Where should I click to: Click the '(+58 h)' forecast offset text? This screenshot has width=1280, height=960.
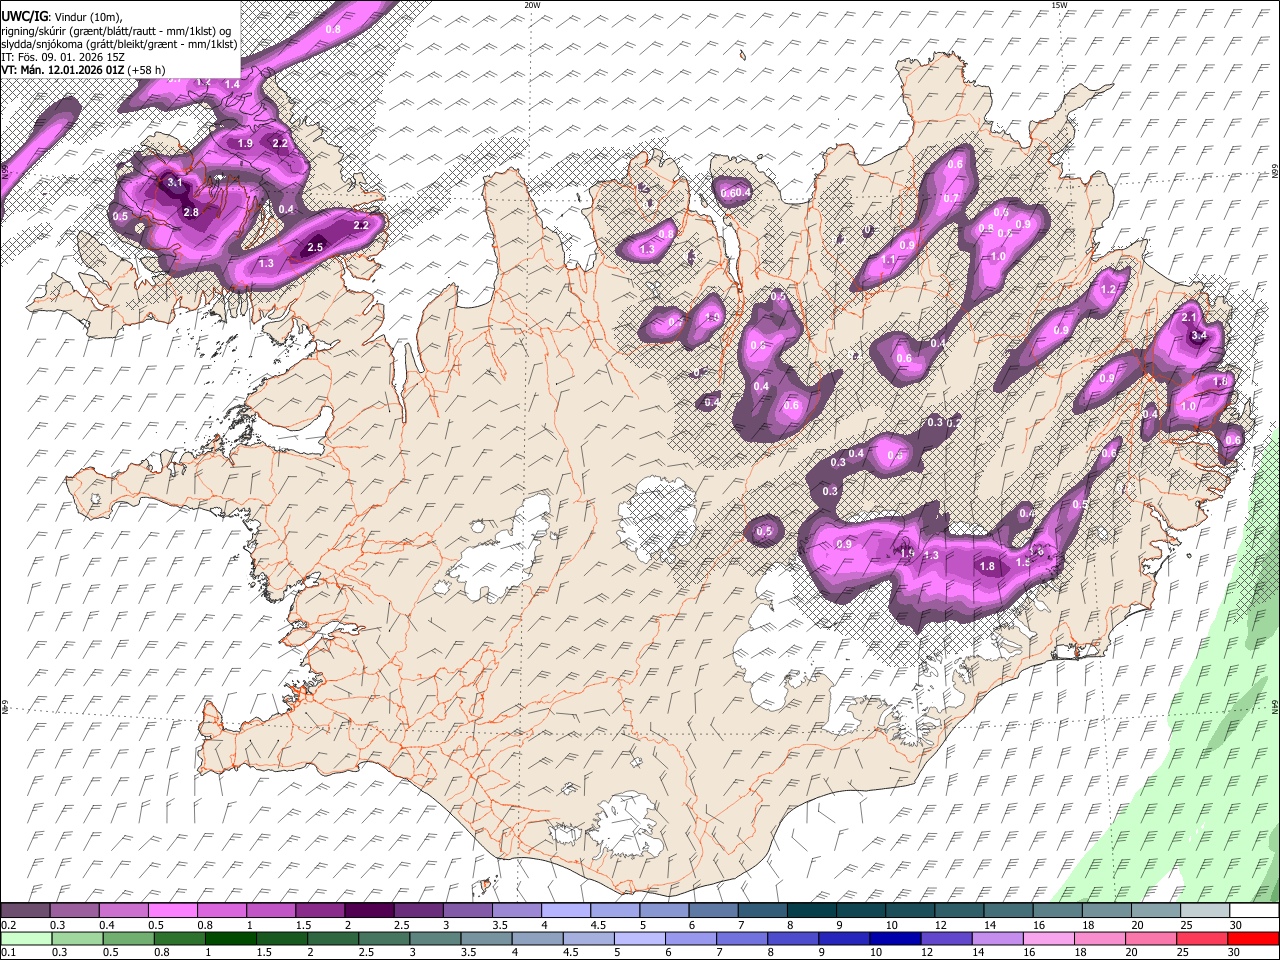147,70
